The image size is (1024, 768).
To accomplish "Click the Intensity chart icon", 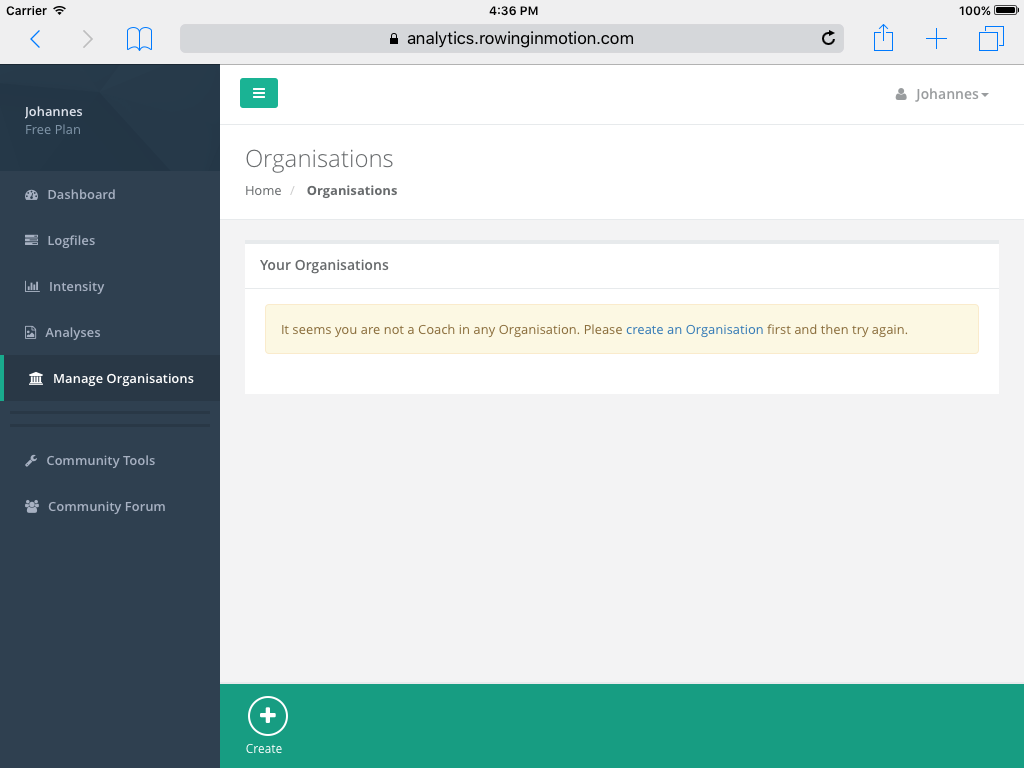I will (31, 286).
